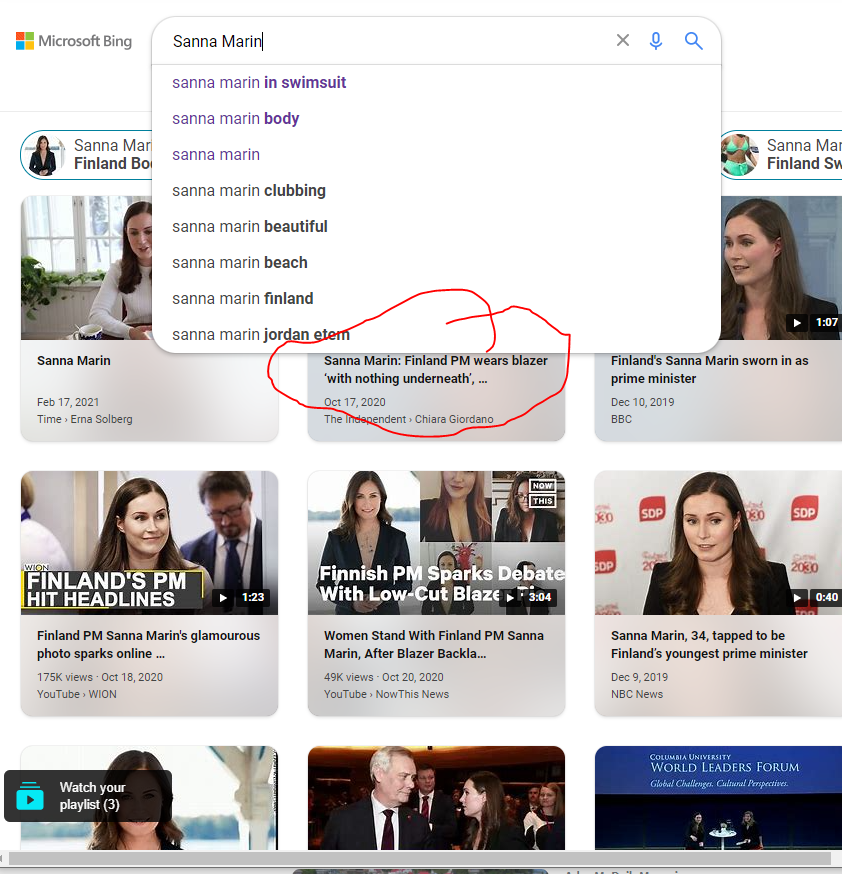
Task: Select suggestion "sanna marin body"
Action: pyautogui.click(x=236, y=119)
